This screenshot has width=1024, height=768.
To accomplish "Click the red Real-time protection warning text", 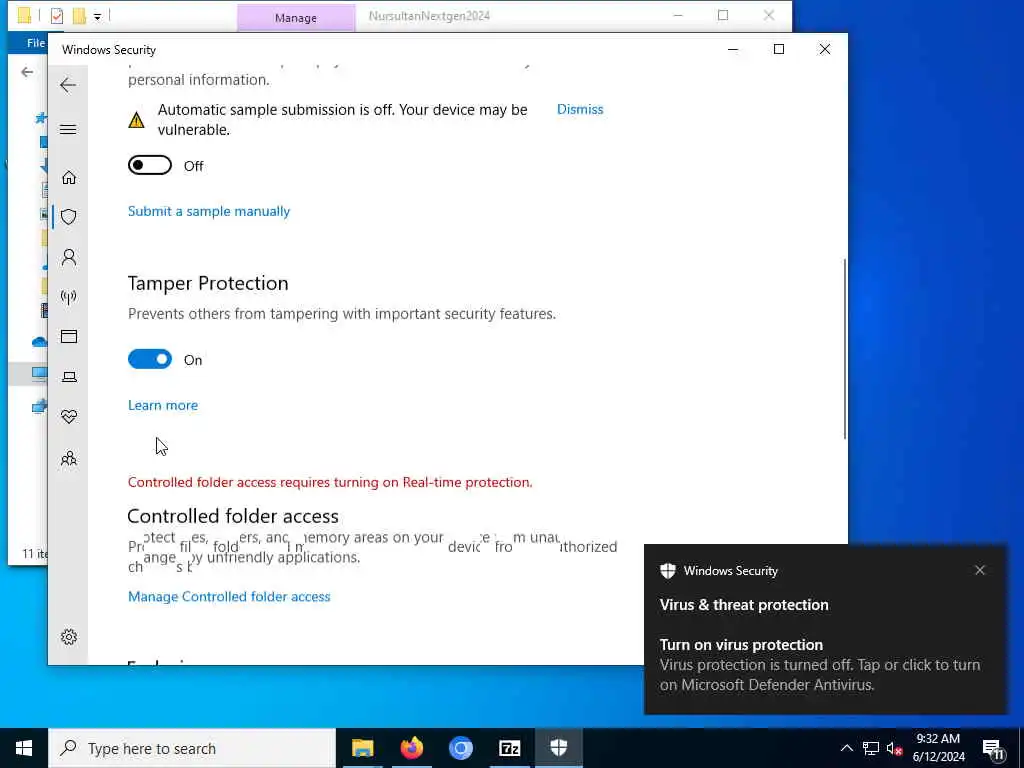I will pyautogui.click(x=330, y=482).
